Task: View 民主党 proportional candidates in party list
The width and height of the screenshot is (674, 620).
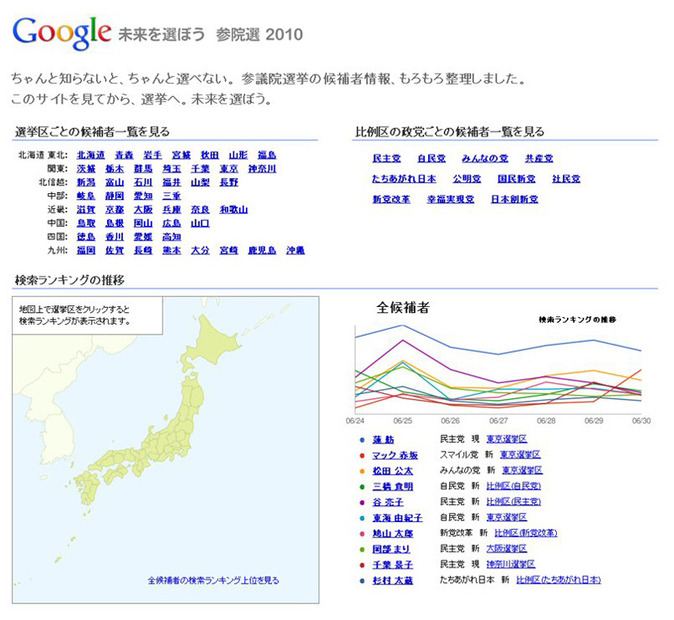Action: (x=386, y=159)
